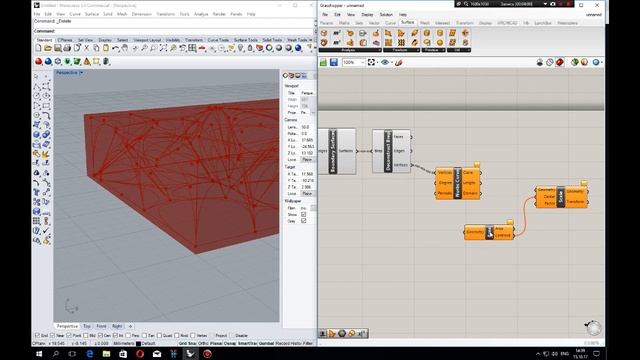Click the four-viewport layout icon in Rhino toolbar

pos(192,48)
